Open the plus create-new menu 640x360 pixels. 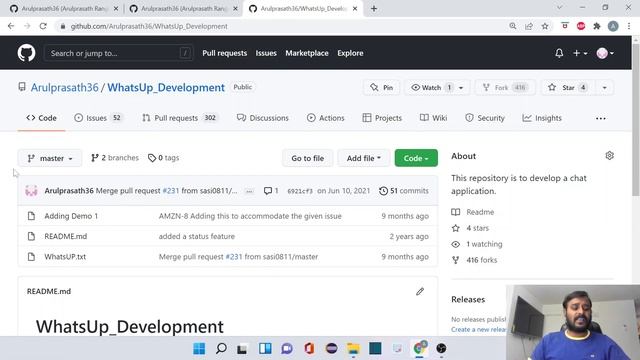(x=580, y=53)
